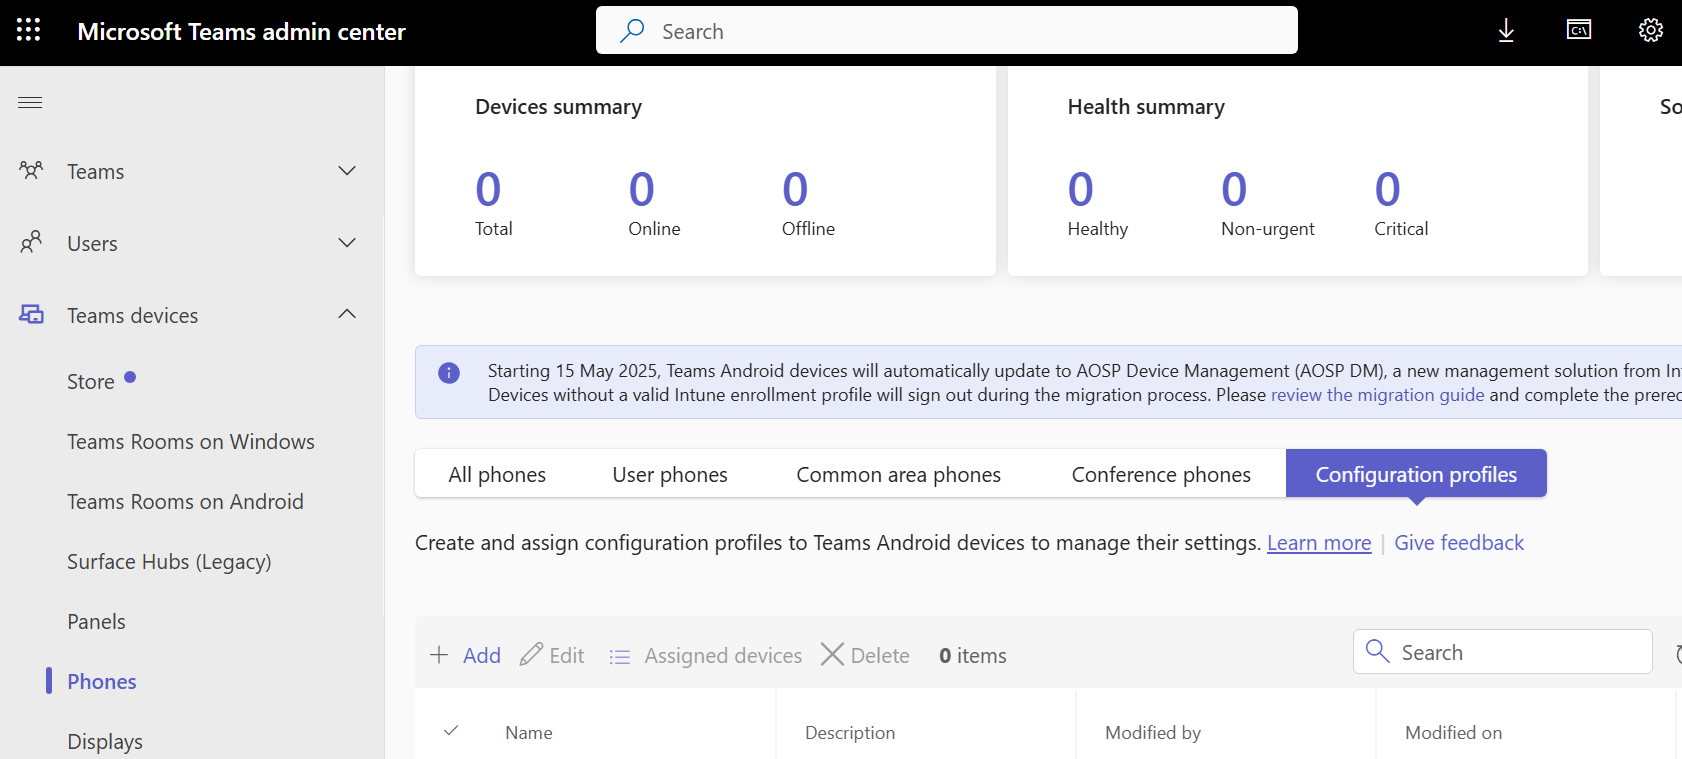Viewport: 1682px width, 759px height.
Task: Open Assigned devices in toolbar
Action: click(x=705, y=655)
